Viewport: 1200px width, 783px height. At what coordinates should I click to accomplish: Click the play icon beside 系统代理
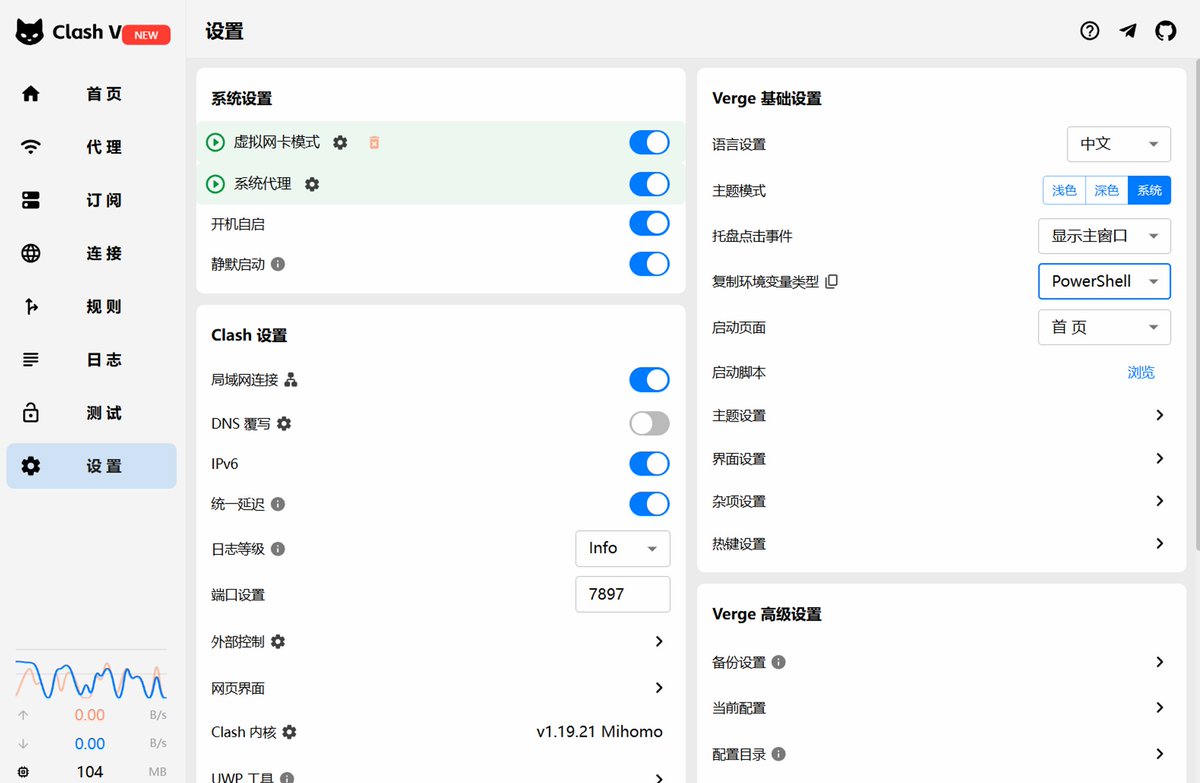point(215,184)
